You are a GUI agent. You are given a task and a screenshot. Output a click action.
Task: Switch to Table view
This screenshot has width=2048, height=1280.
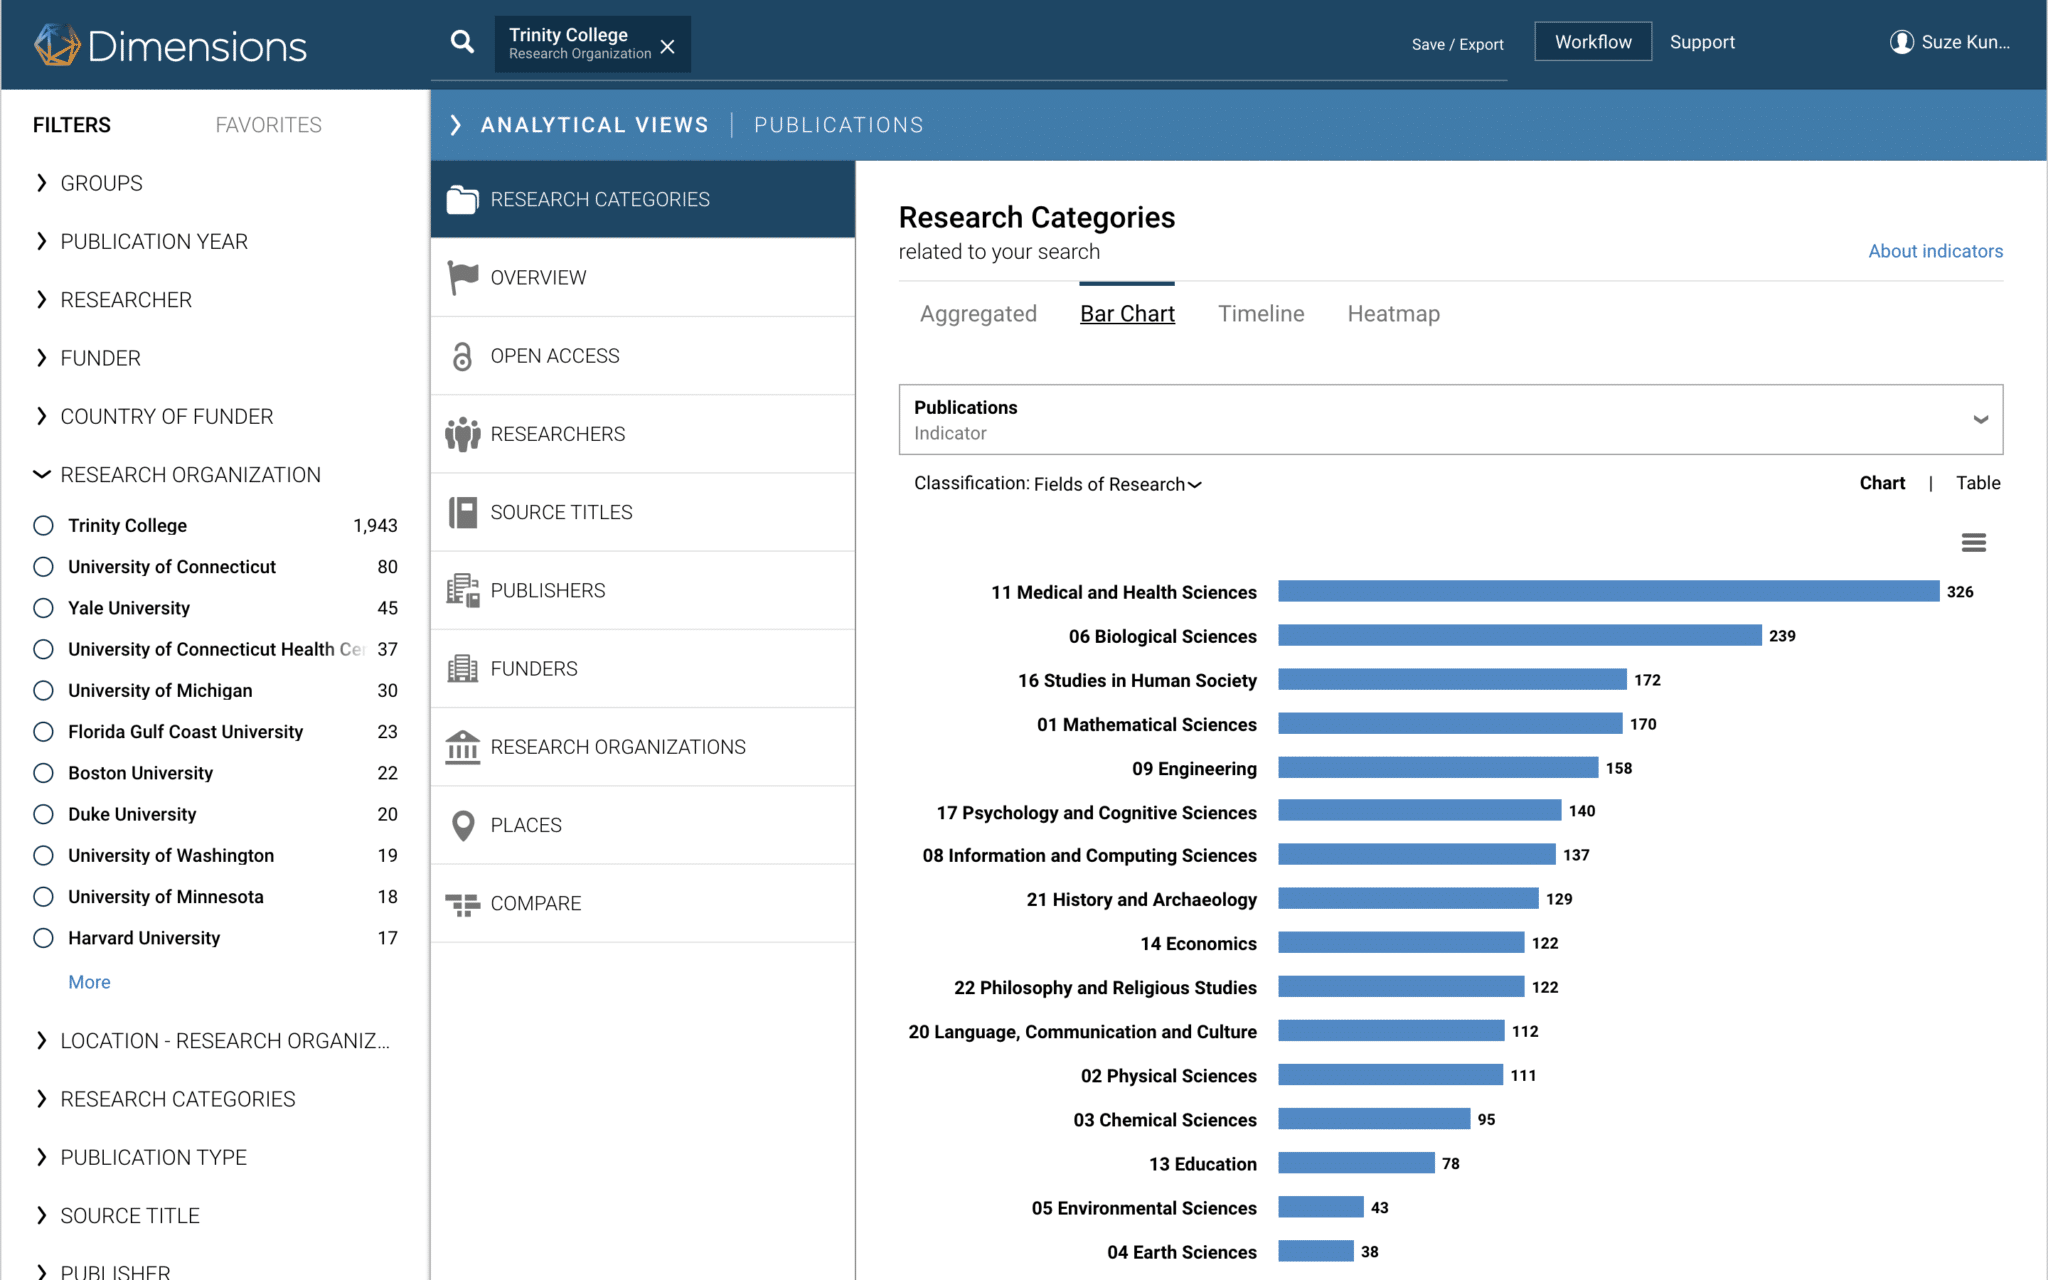click(x=1978, y=483)
